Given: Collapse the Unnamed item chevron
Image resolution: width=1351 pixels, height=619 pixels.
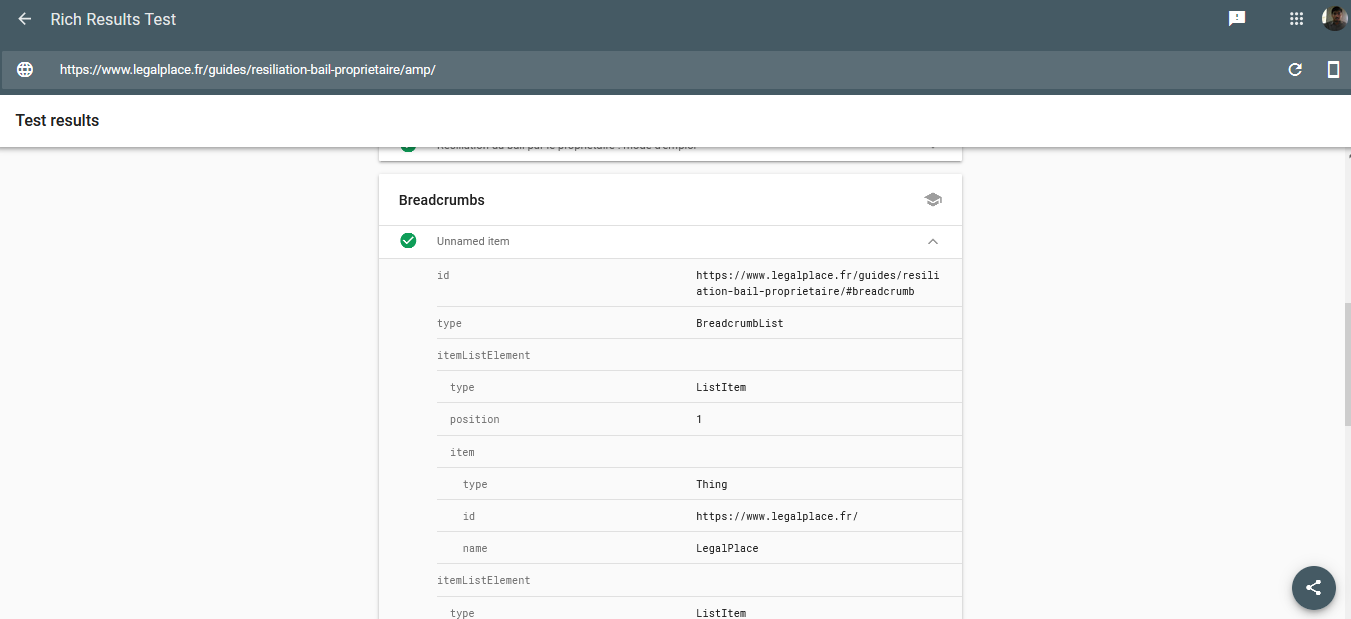Looking at the screenshot, I should [x=933, y=242].
